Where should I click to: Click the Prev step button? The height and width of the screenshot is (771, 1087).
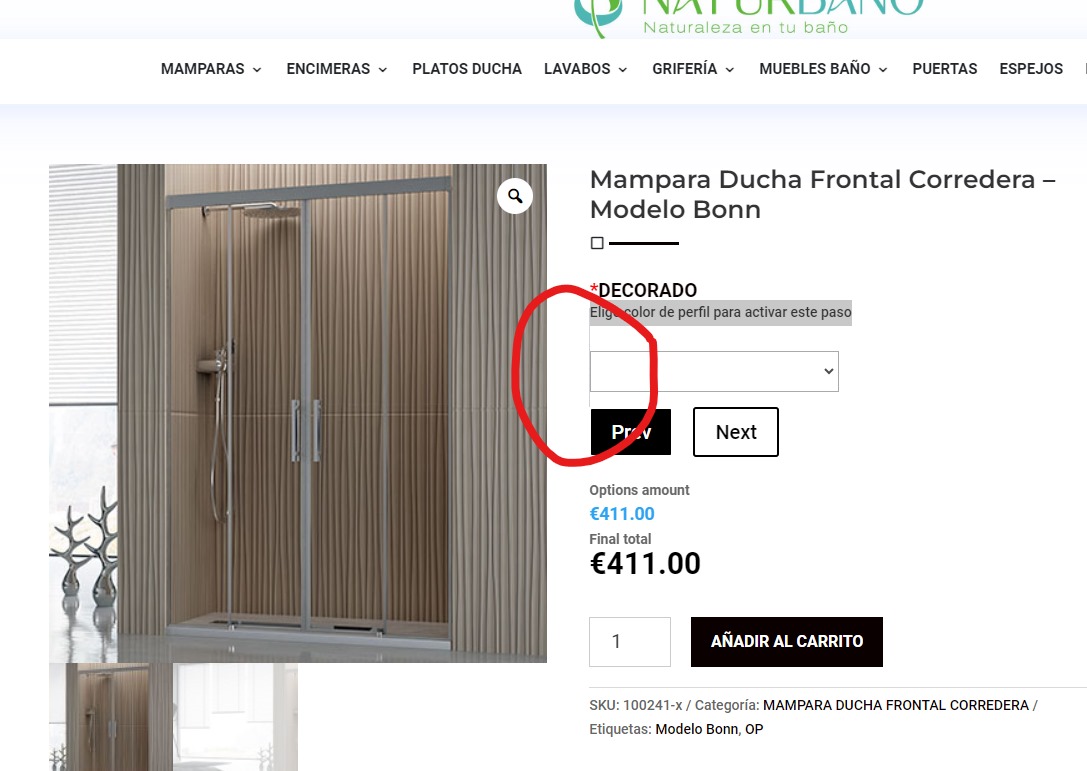(x=631, y=432)
